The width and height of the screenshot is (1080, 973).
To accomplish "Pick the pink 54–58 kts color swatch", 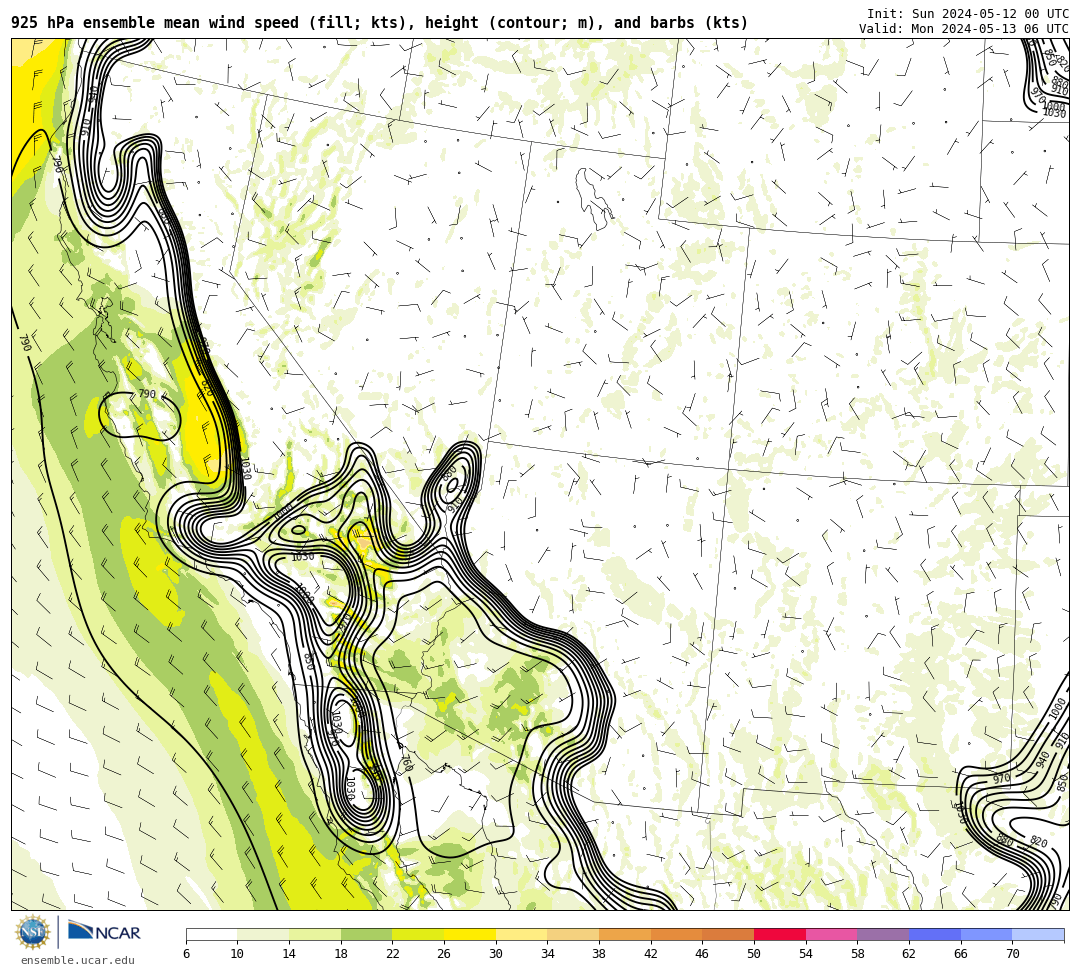I will [831, 934].
